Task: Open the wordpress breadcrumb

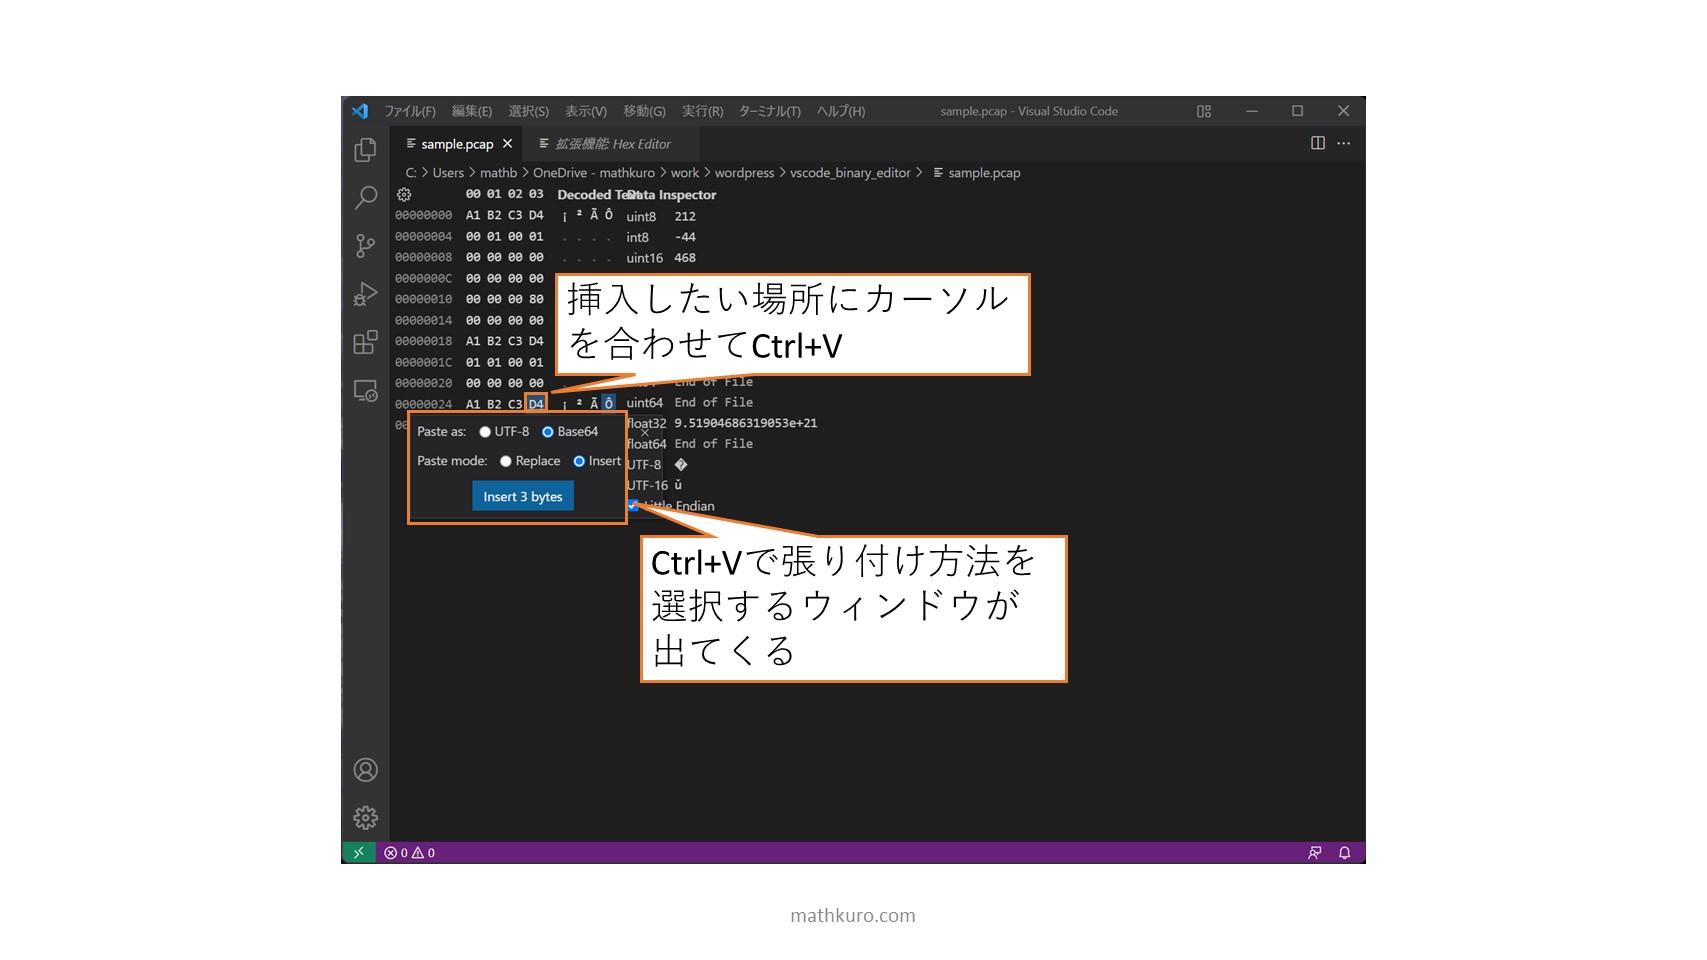Action: pos(744,173)
